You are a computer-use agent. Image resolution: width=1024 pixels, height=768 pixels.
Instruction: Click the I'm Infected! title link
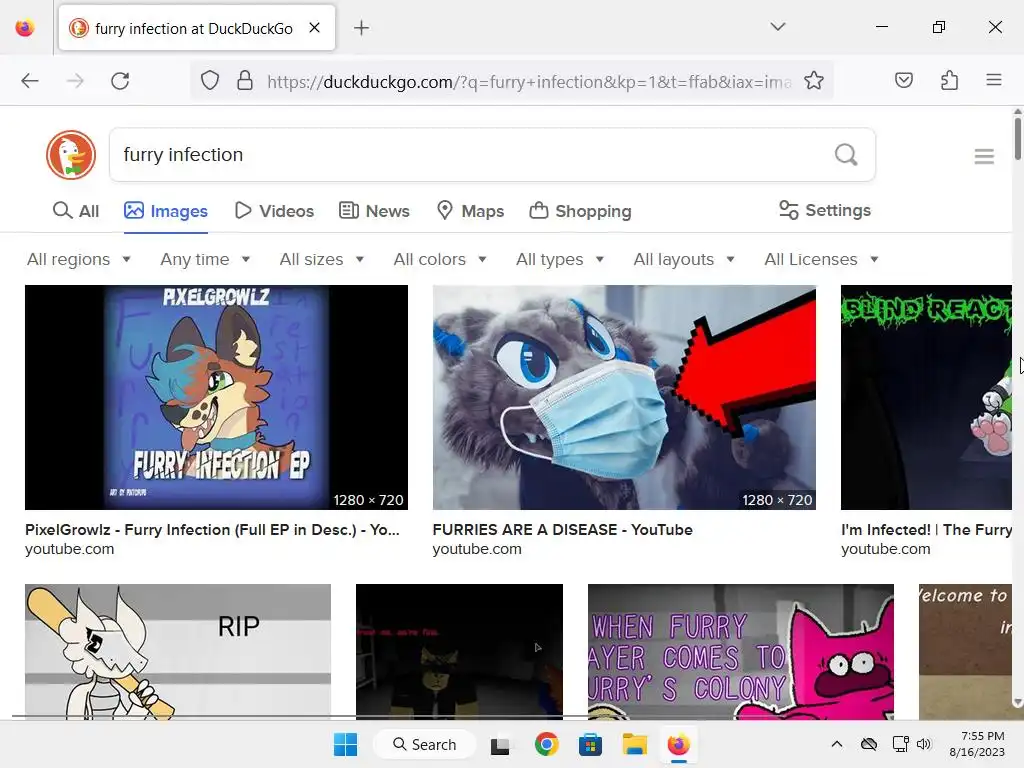pyautogui.click(x=926, y=530)
